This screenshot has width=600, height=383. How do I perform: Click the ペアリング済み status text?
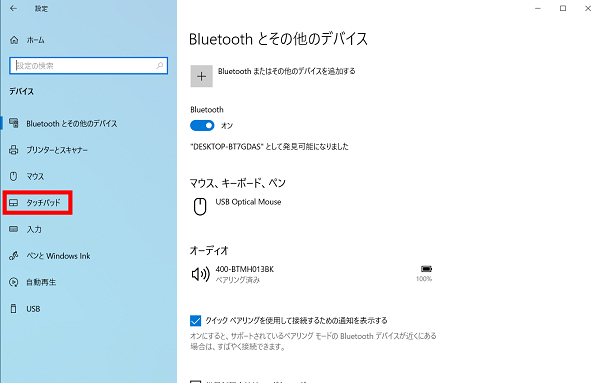point(238,280)
